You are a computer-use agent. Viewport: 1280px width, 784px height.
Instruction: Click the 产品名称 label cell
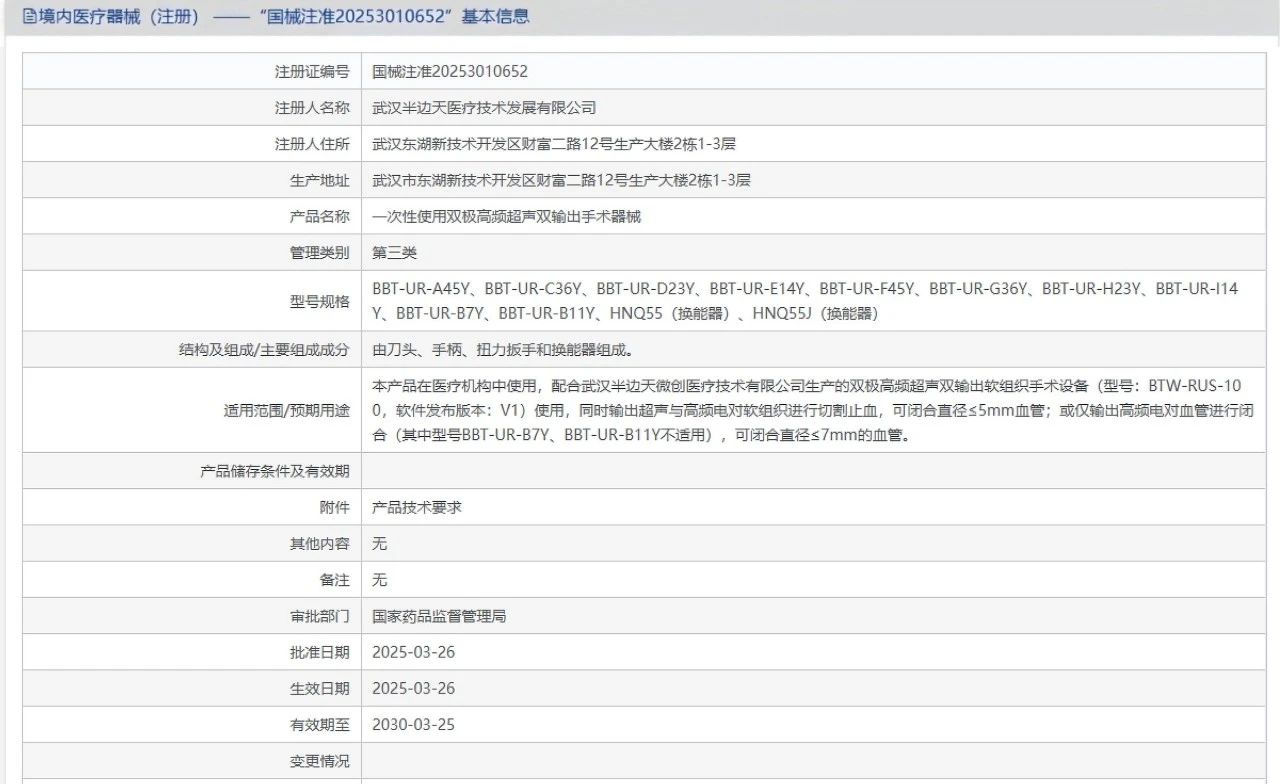pos(192,216)
